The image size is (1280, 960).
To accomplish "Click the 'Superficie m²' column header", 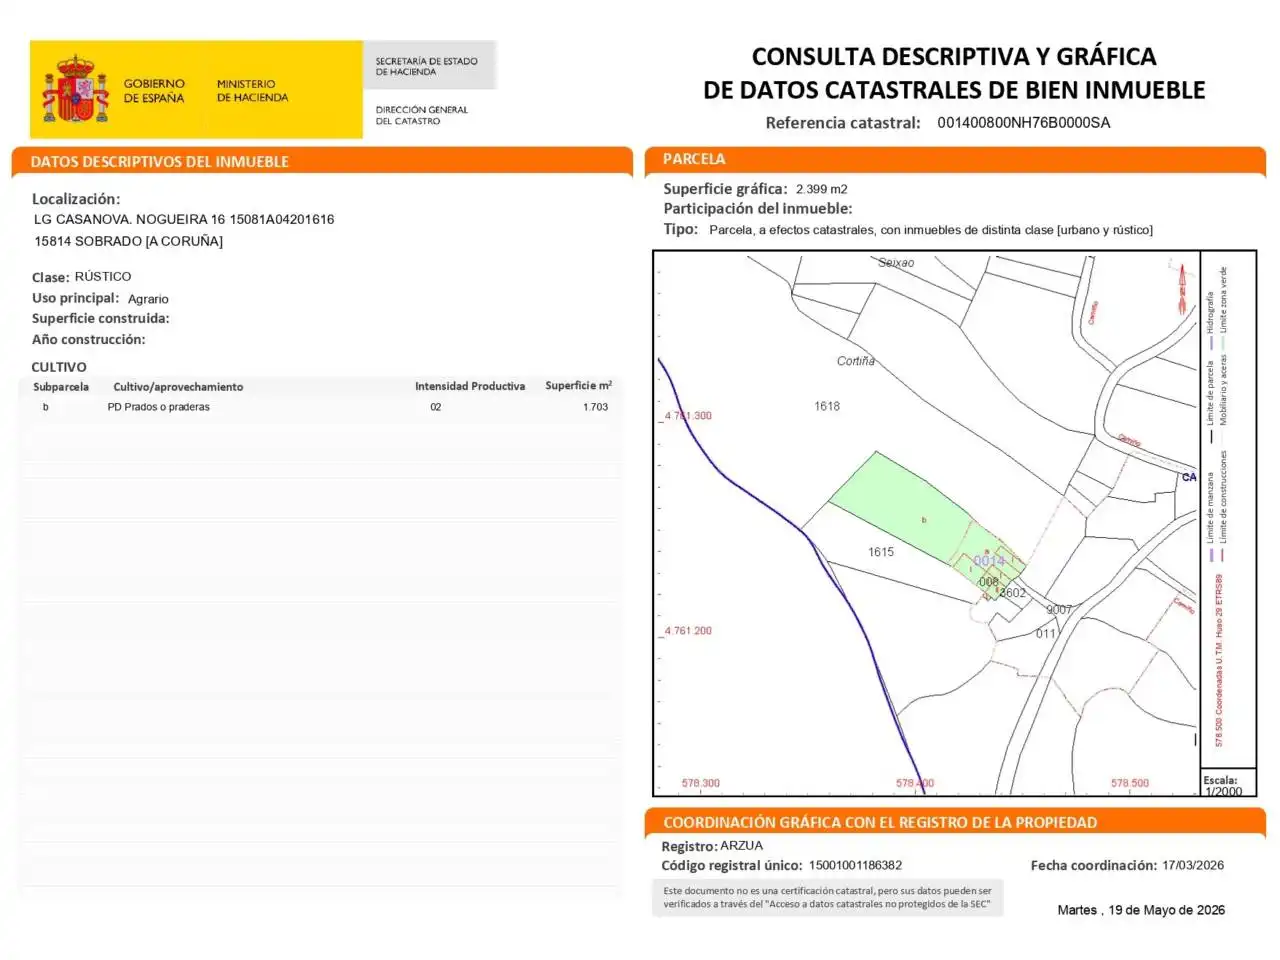I will 579,385.
